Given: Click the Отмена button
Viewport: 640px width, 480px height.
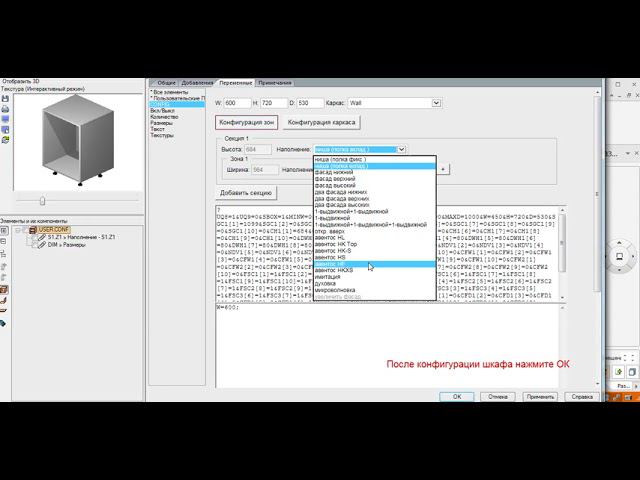Looking at the screenshot, I should [x=498, y=396].
